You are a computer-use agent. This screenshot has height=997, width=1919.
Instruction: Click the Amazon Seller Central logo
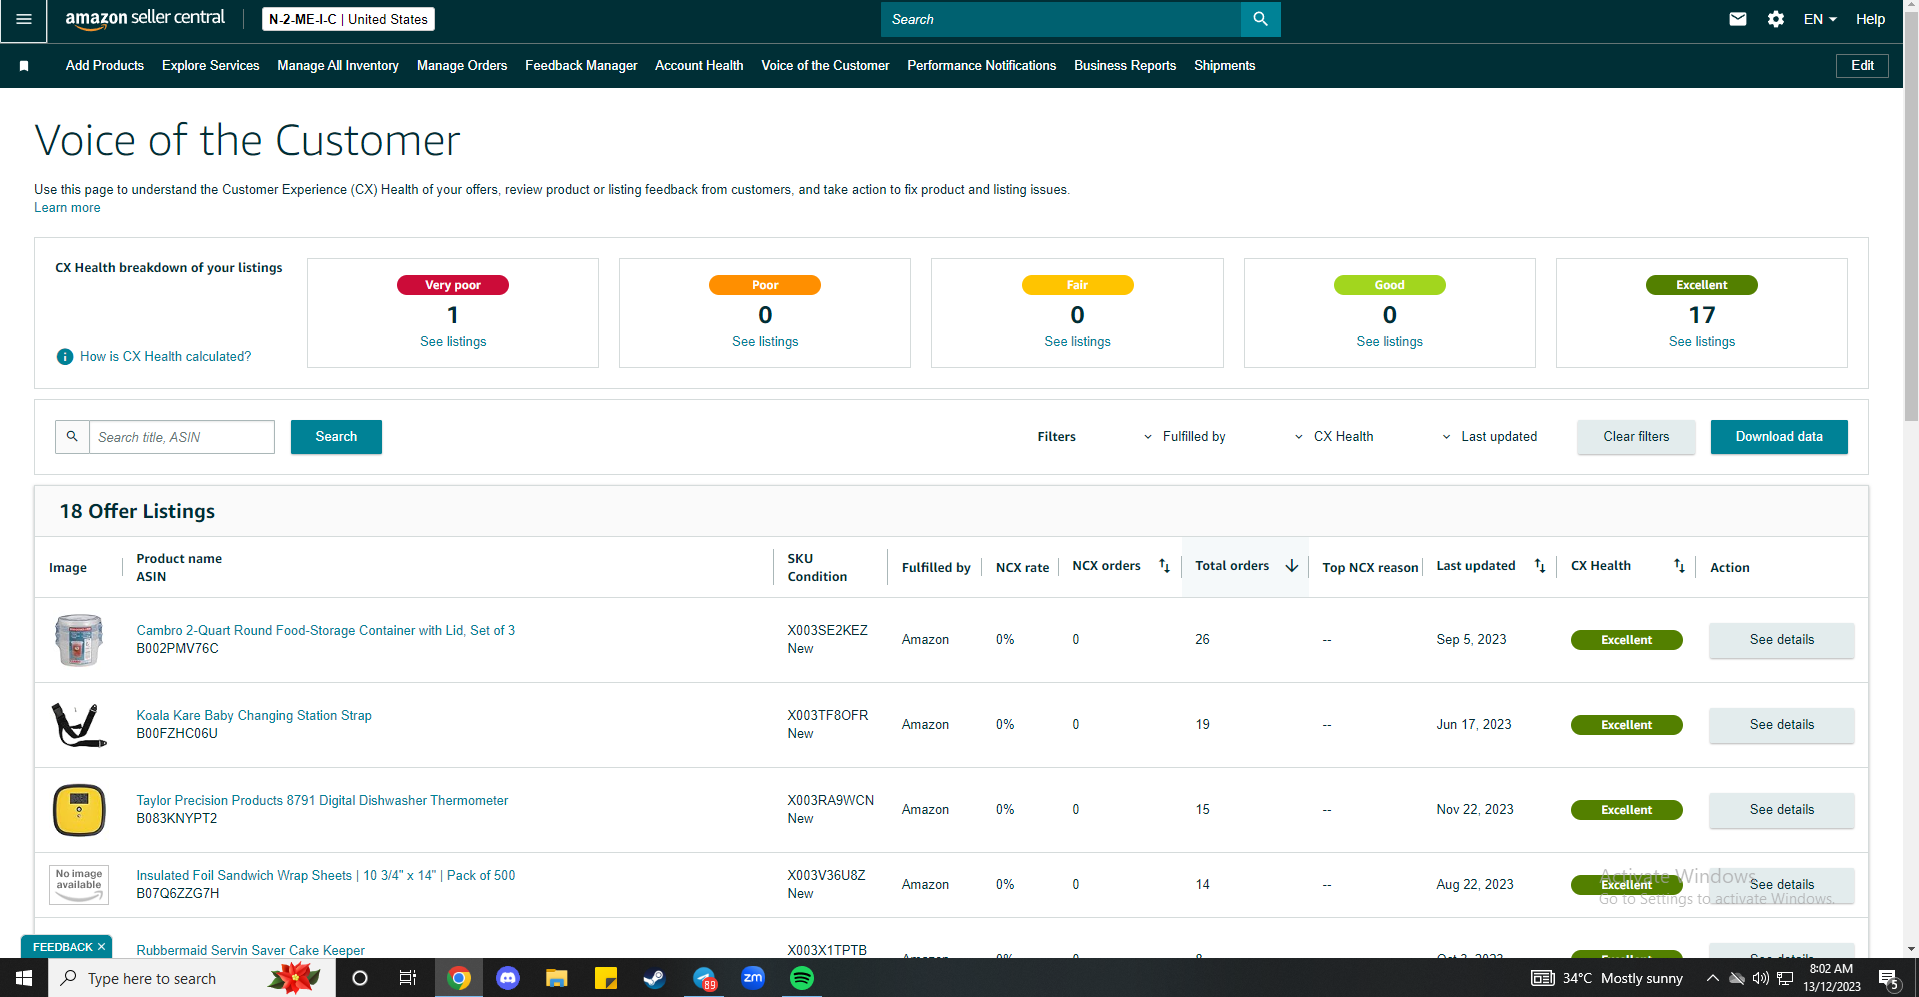(x=145, y=19)
